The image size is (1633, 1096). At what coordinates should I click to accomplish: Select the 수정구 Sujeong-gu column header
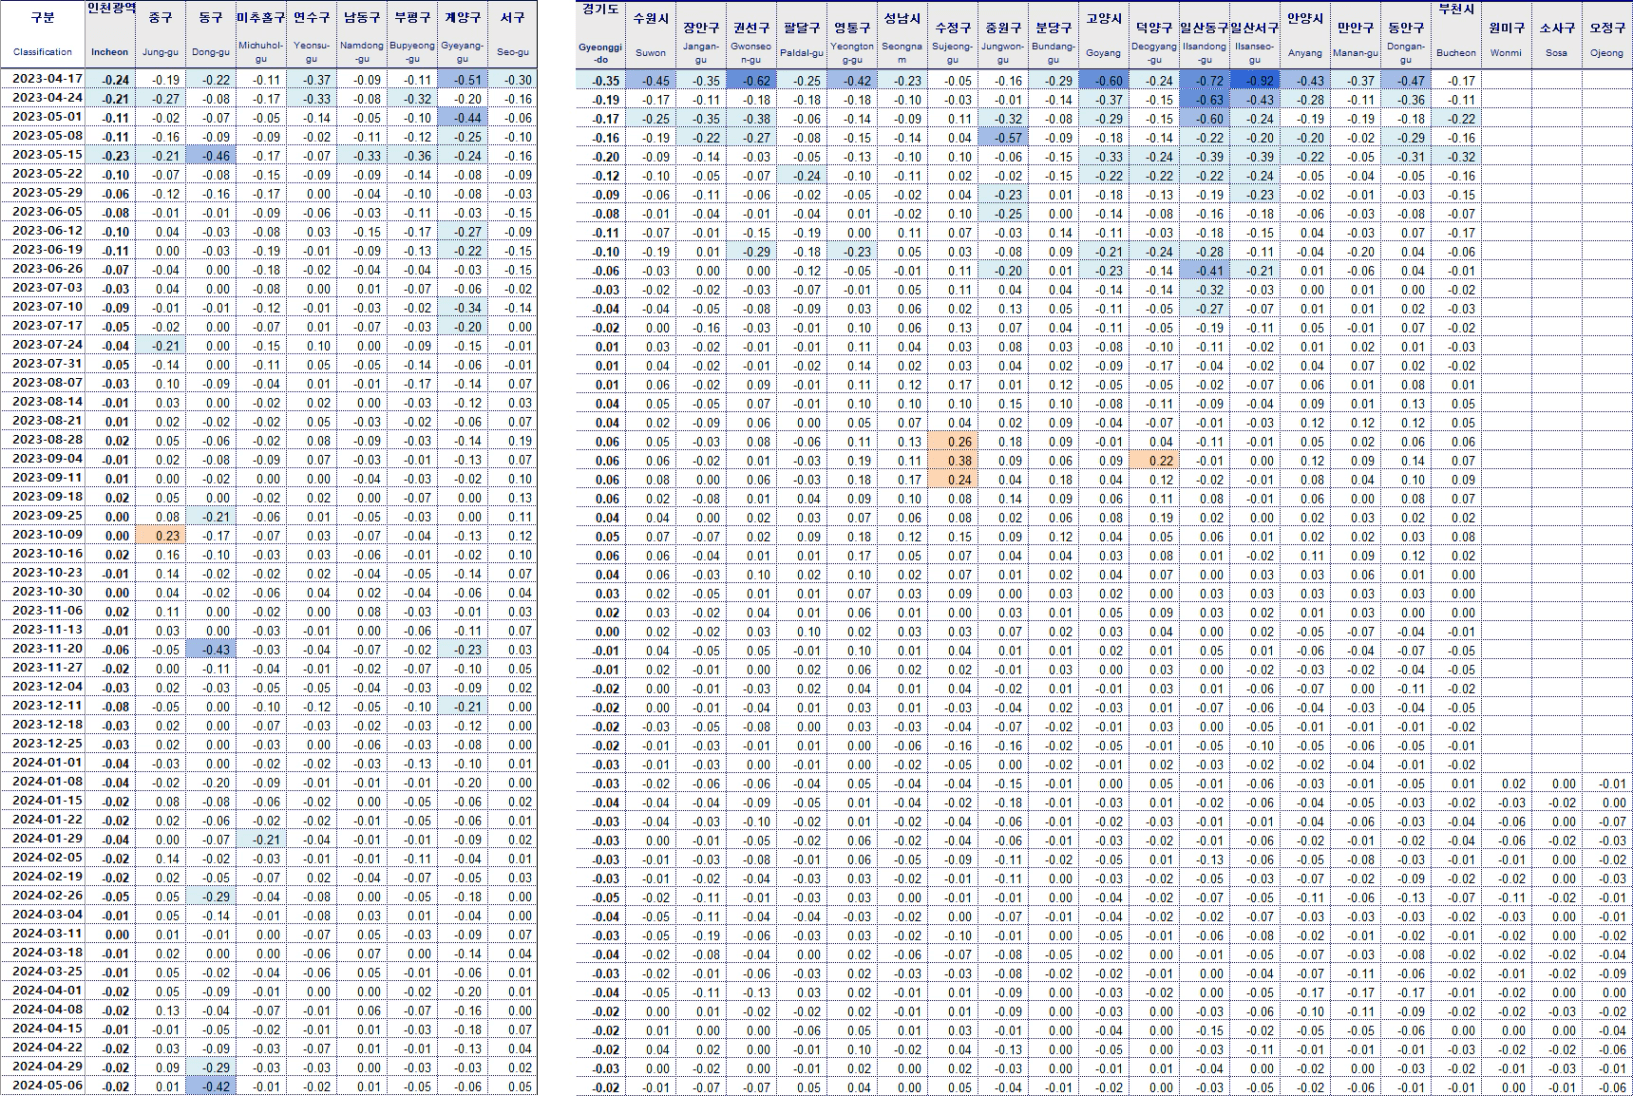[953, 34]
